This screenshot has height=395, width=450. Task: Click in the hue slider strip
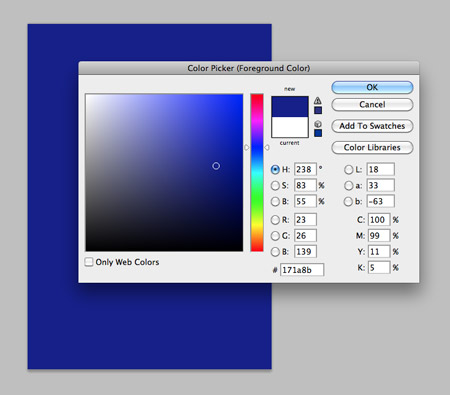257,173
